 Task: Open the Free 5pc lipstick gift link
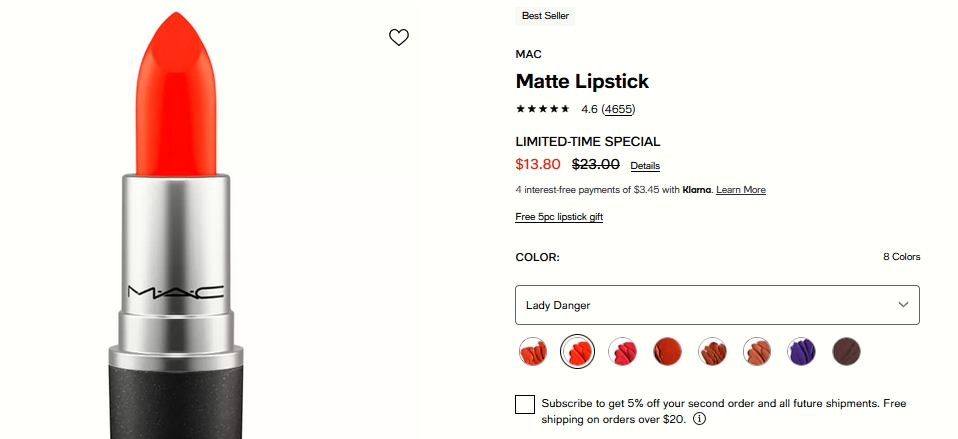(559, 217)
